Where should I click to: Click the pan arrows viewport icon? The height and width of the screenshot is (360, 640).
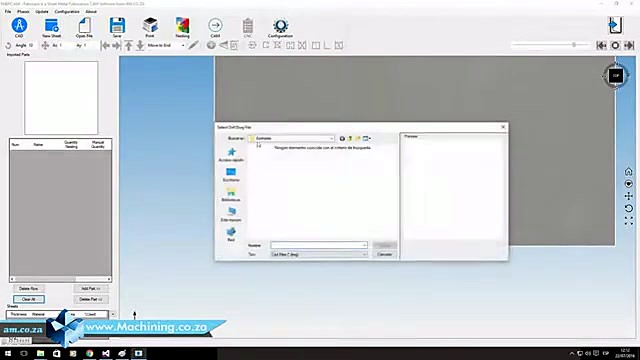click(x=629, y=196)
